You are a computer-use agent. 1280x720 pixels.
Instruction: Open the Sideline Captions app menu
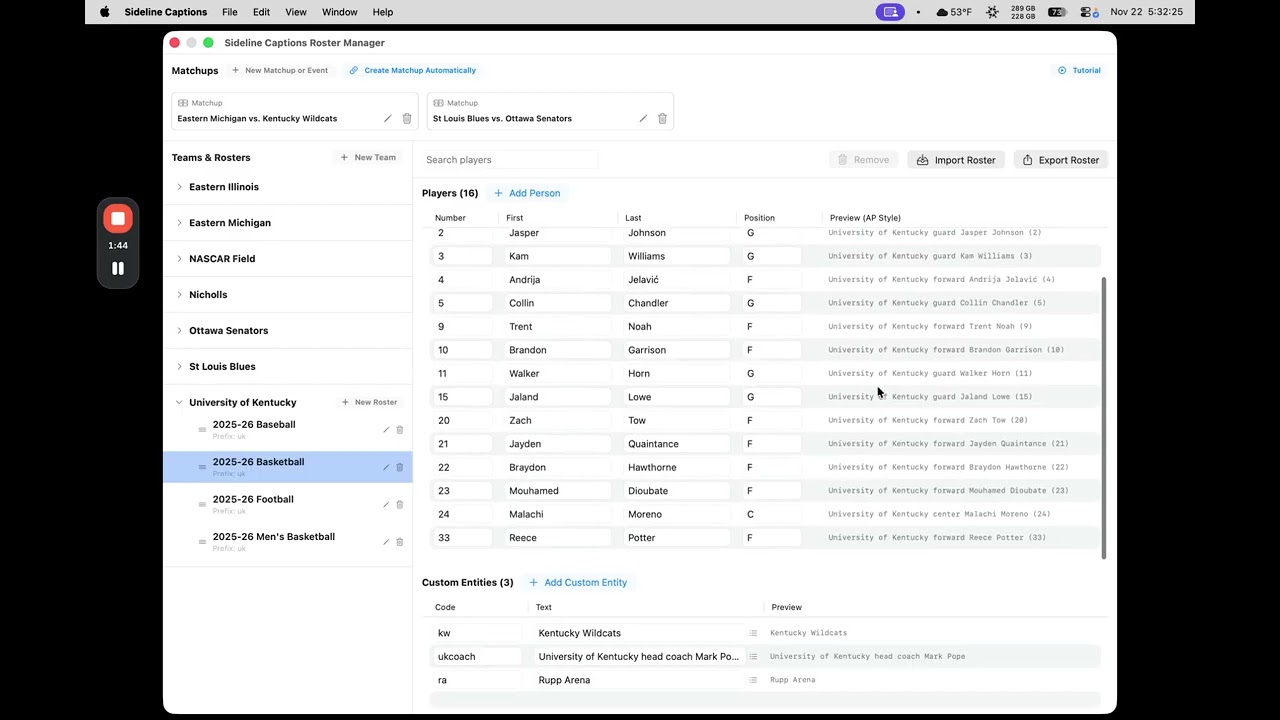click(166, 12)
